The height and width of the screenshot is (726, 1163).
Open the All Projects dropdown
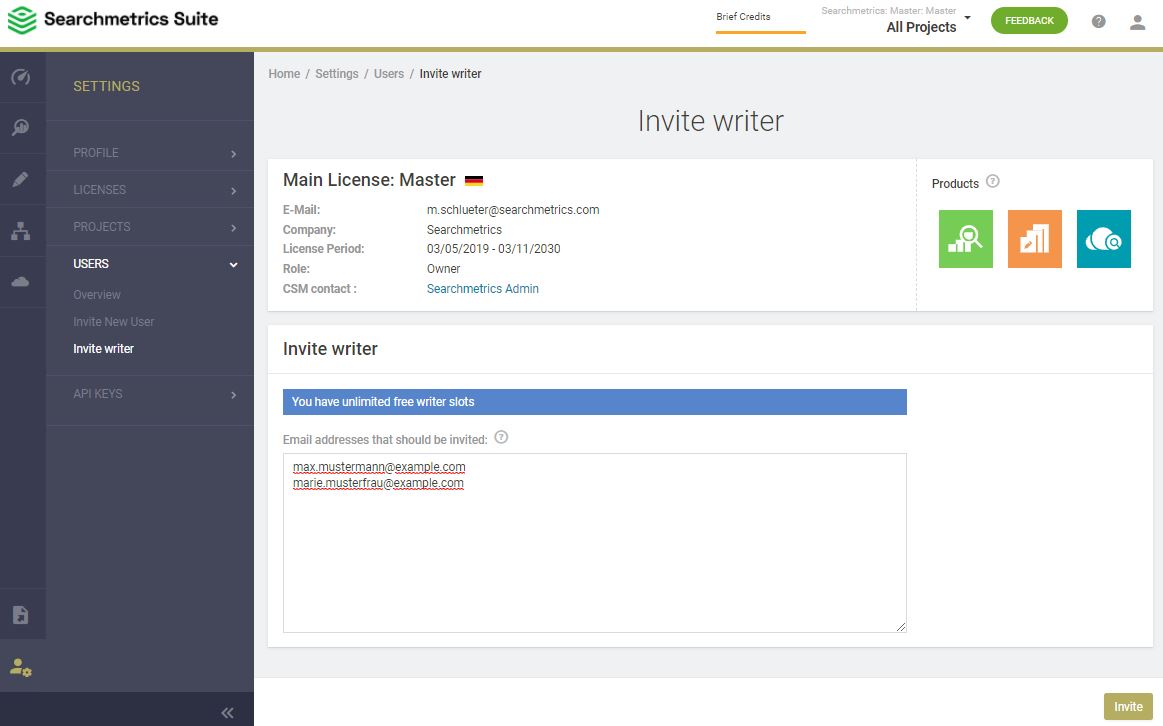[x=896, y=21]
